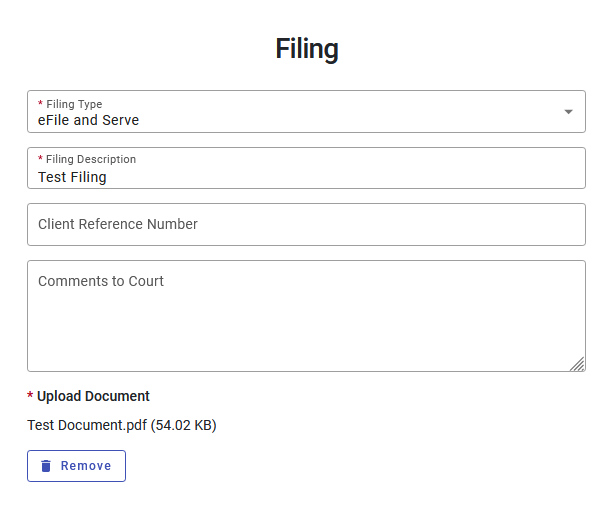Click the 'Test Filing' text in description
612x506 pixels.
pyautogui.click(x=72, y=177)
